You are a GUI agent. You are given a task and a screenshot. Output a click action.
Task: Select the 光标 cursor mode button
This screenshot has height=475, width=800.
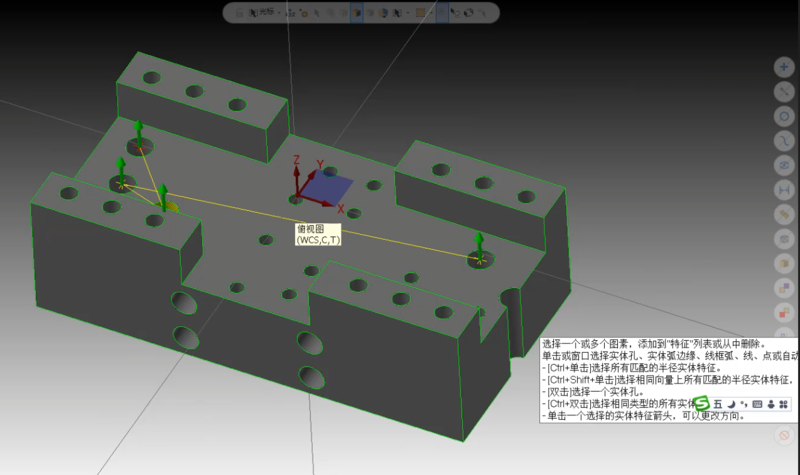pos(262,12)
